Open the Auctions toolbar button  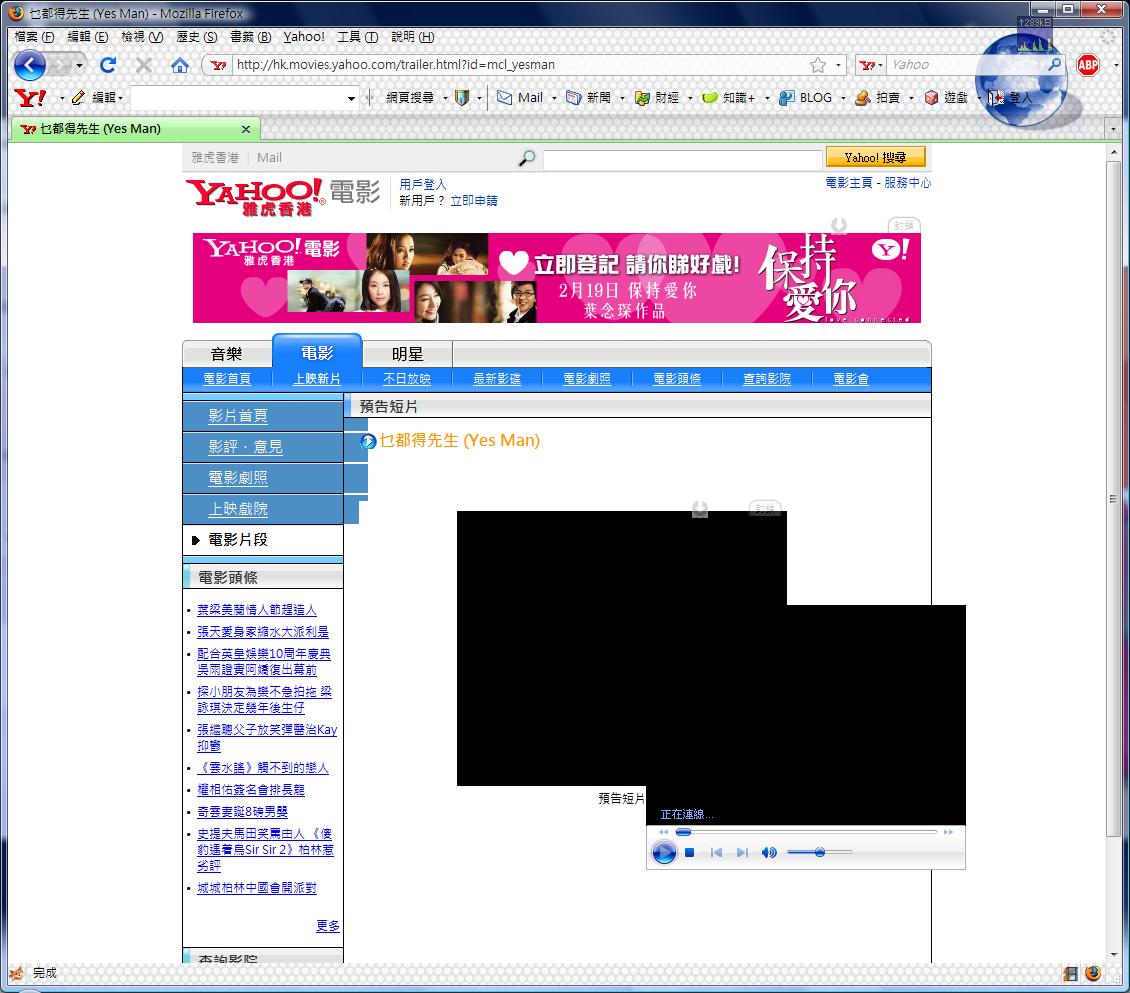tap(877, 97)
